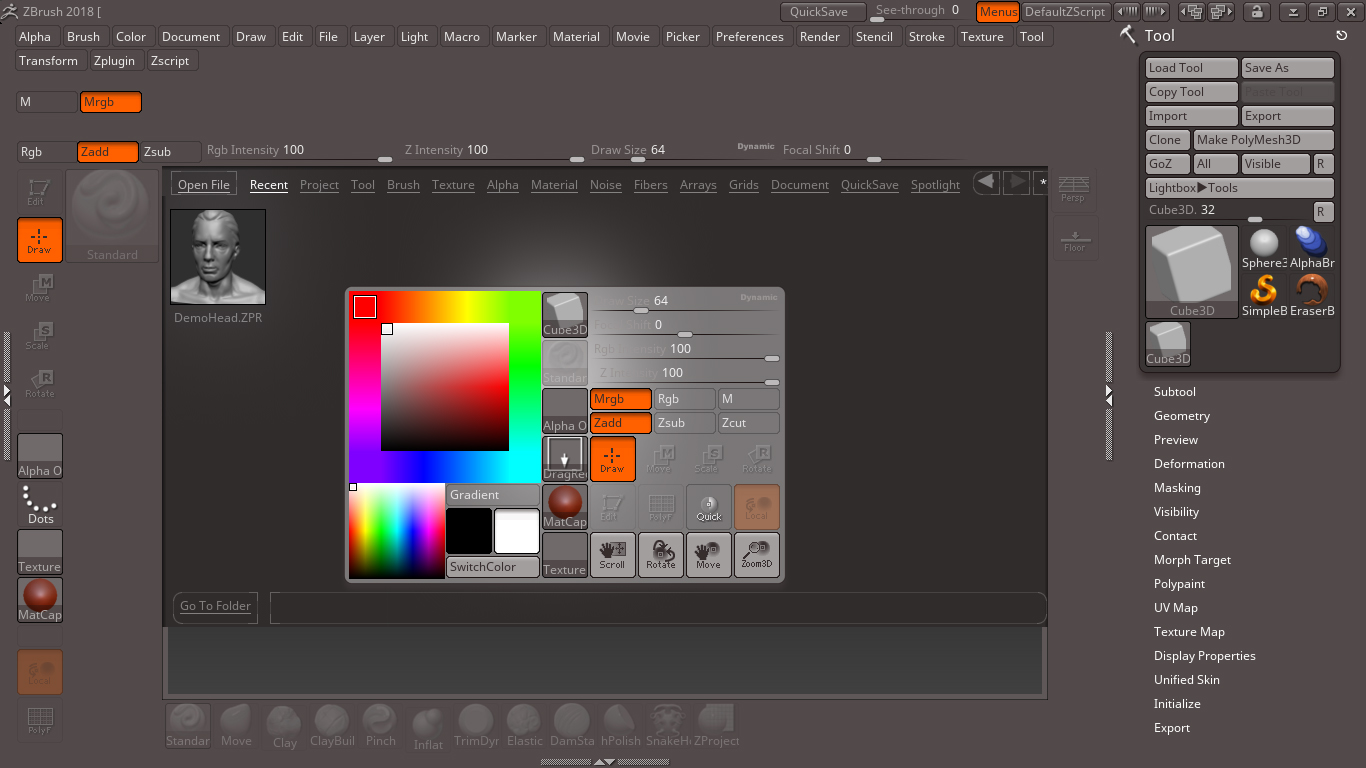Toggle Draw mode in left shelf
Image resolution: width=1366 pixels, height=768 pixels.
pos(40,240)
